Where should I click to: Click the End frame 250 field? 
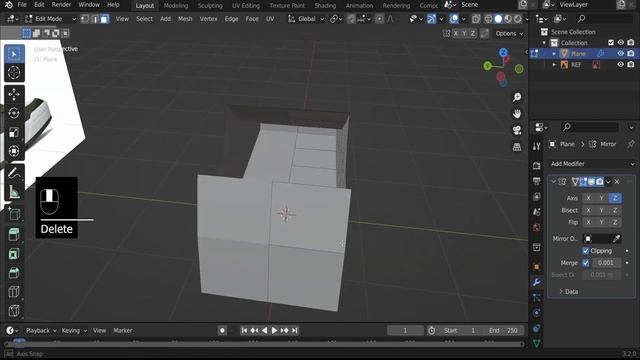504,330
